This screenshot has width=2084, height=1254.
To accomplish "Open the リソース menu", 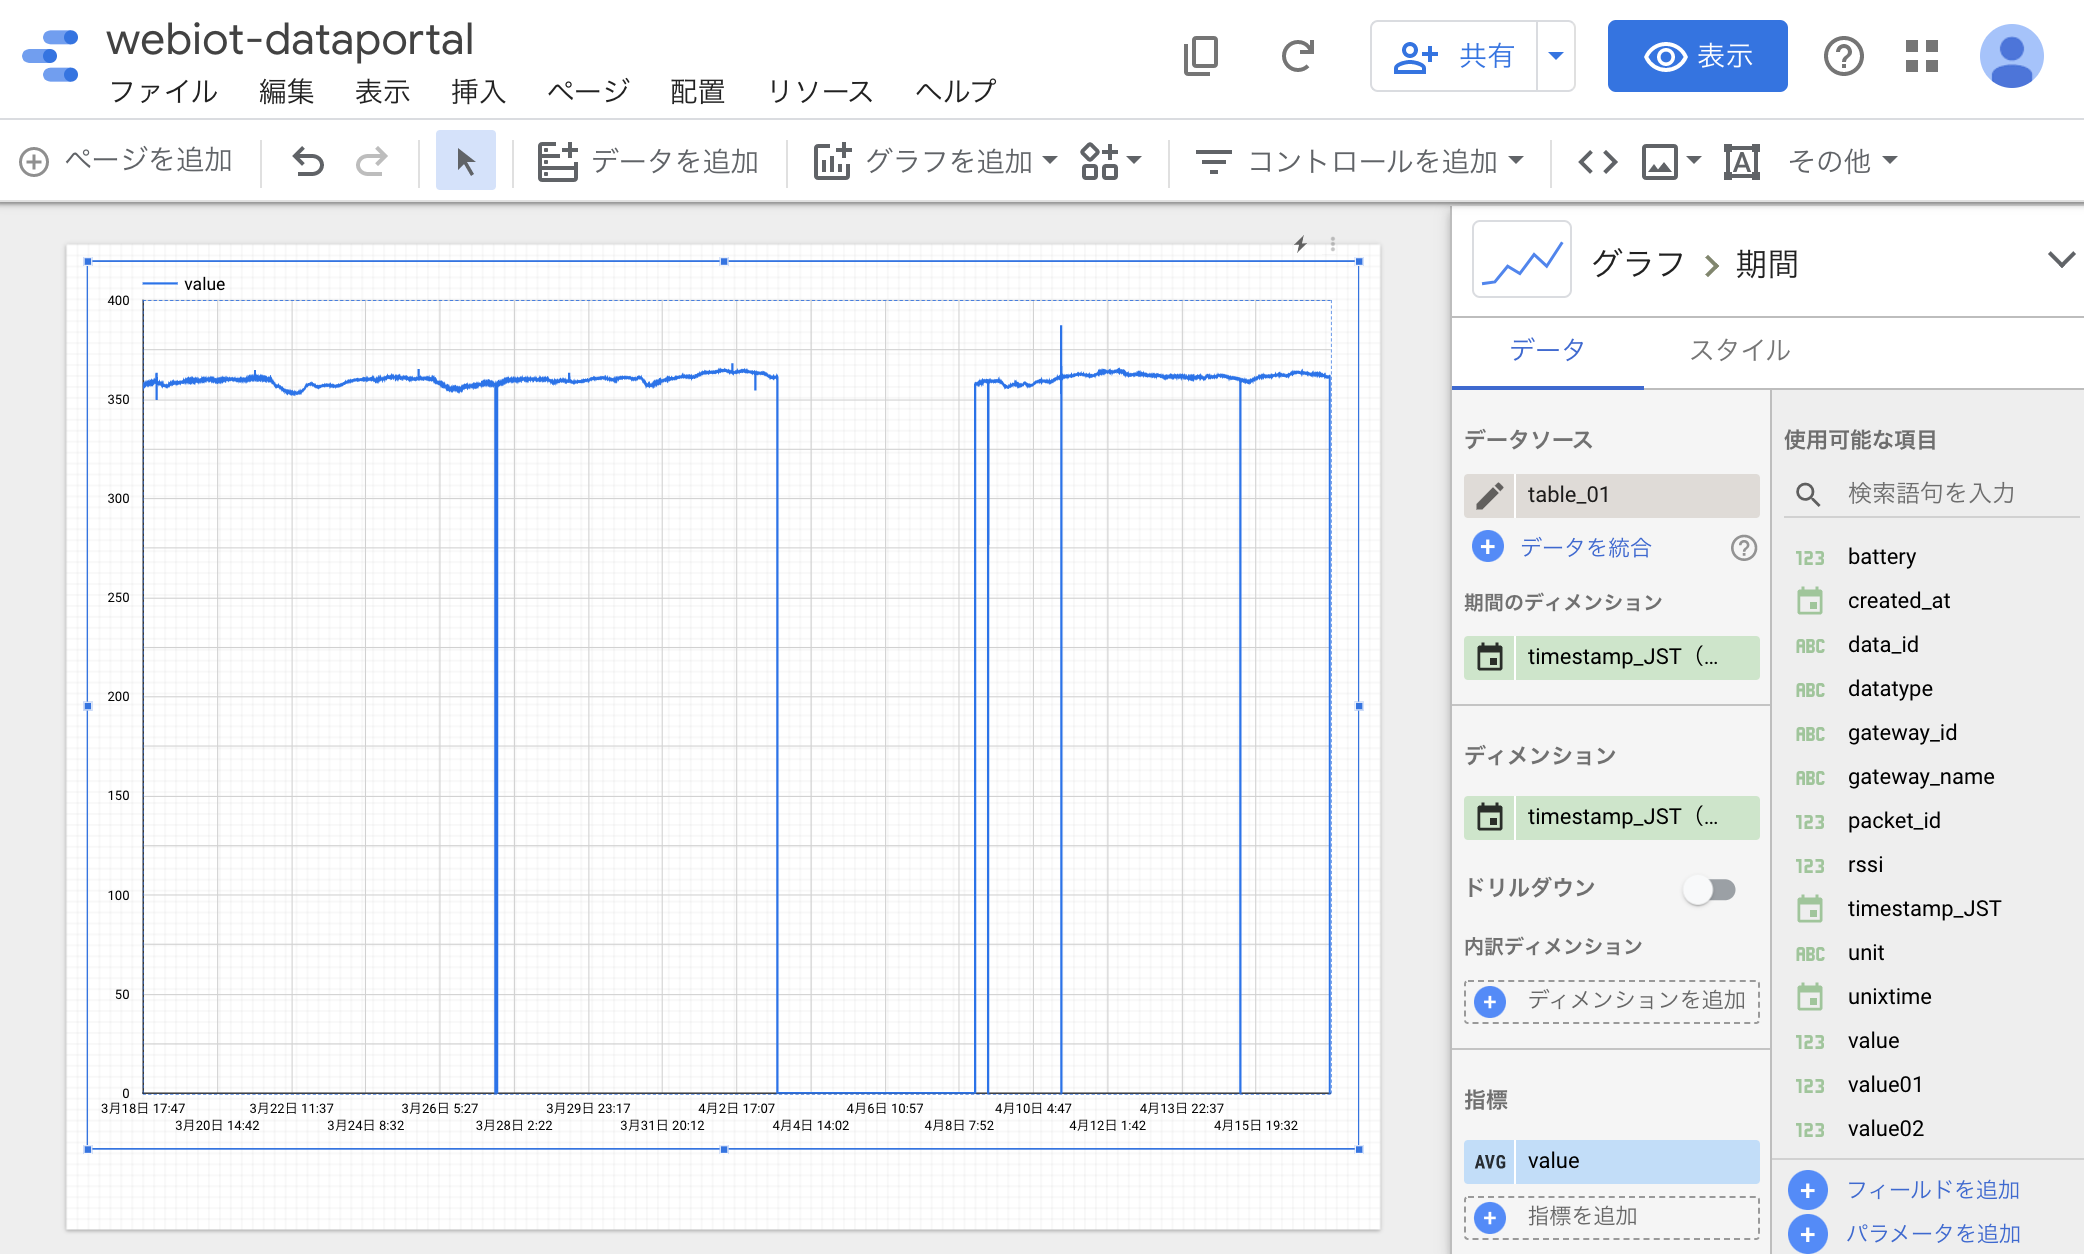I will [820, 92].
